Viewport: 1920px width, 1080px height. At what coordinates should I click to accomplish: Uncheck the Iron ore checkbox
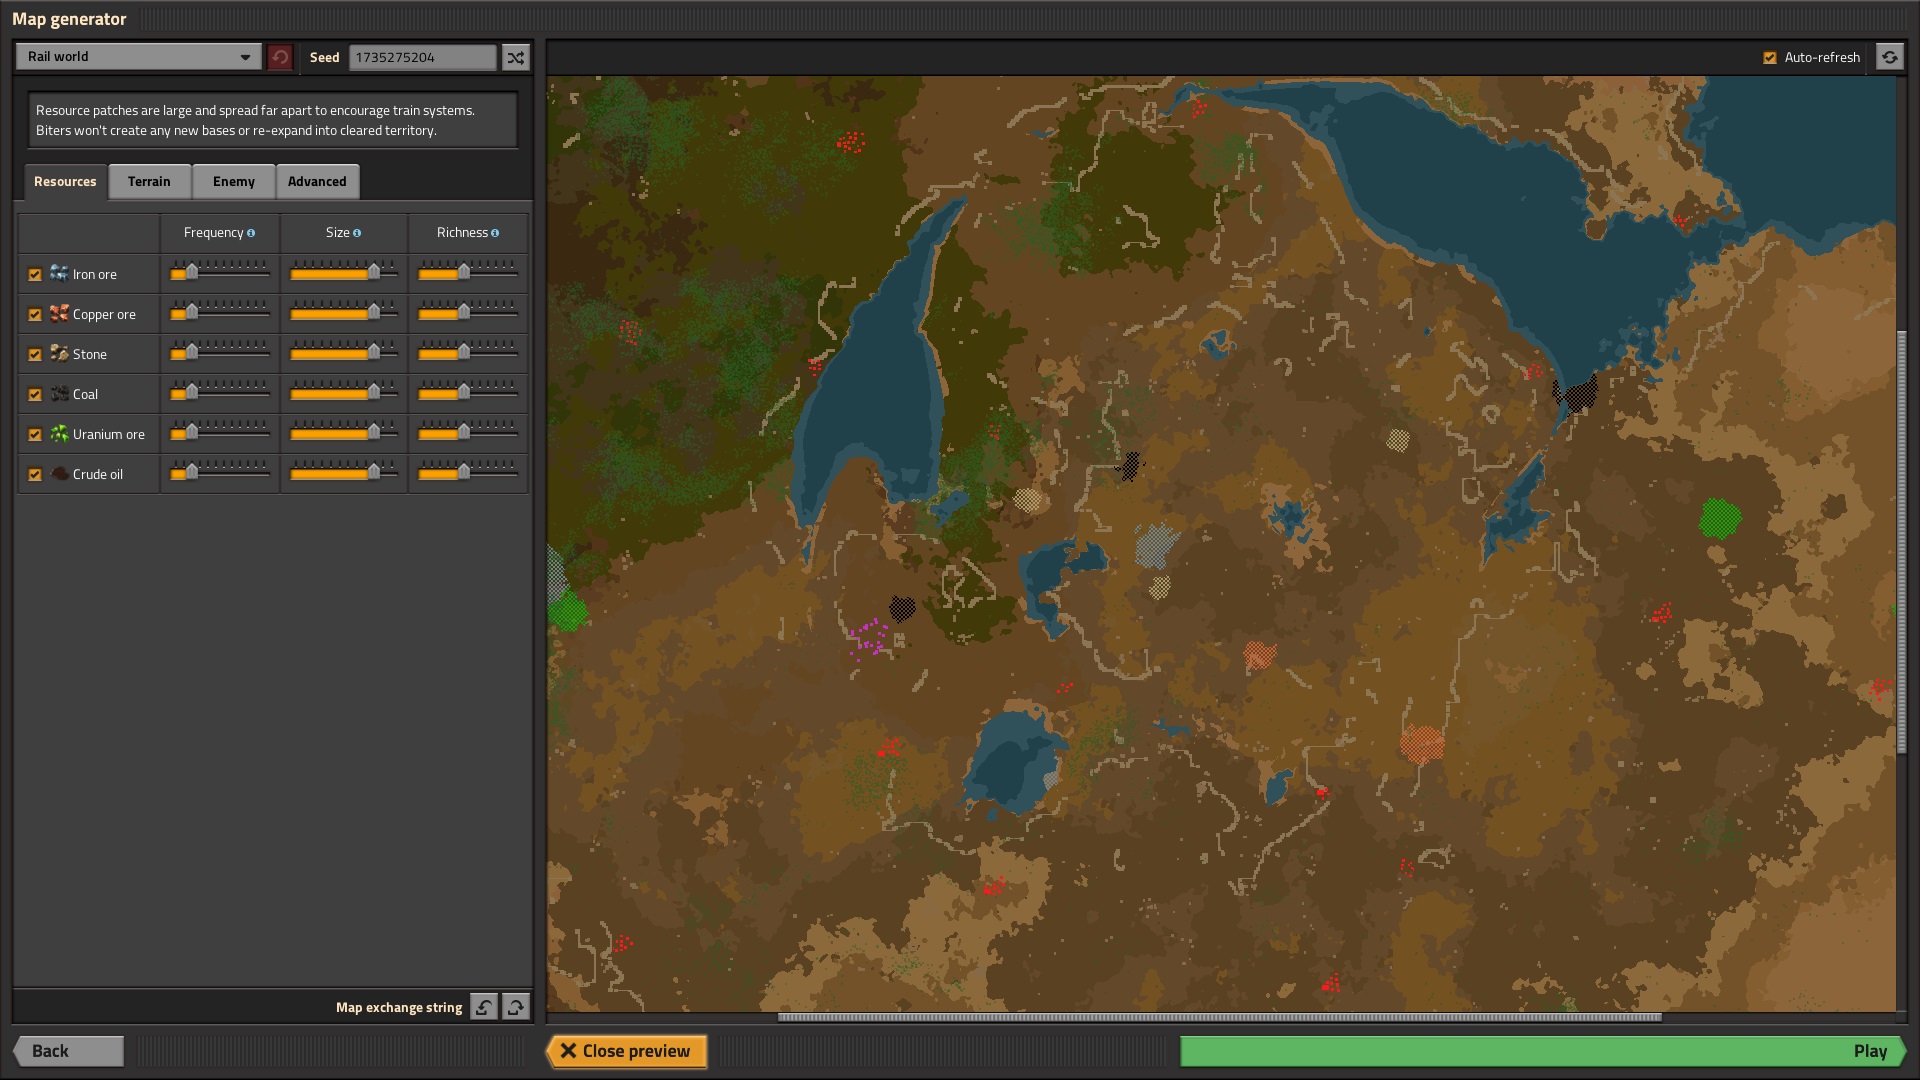point(35,274)
